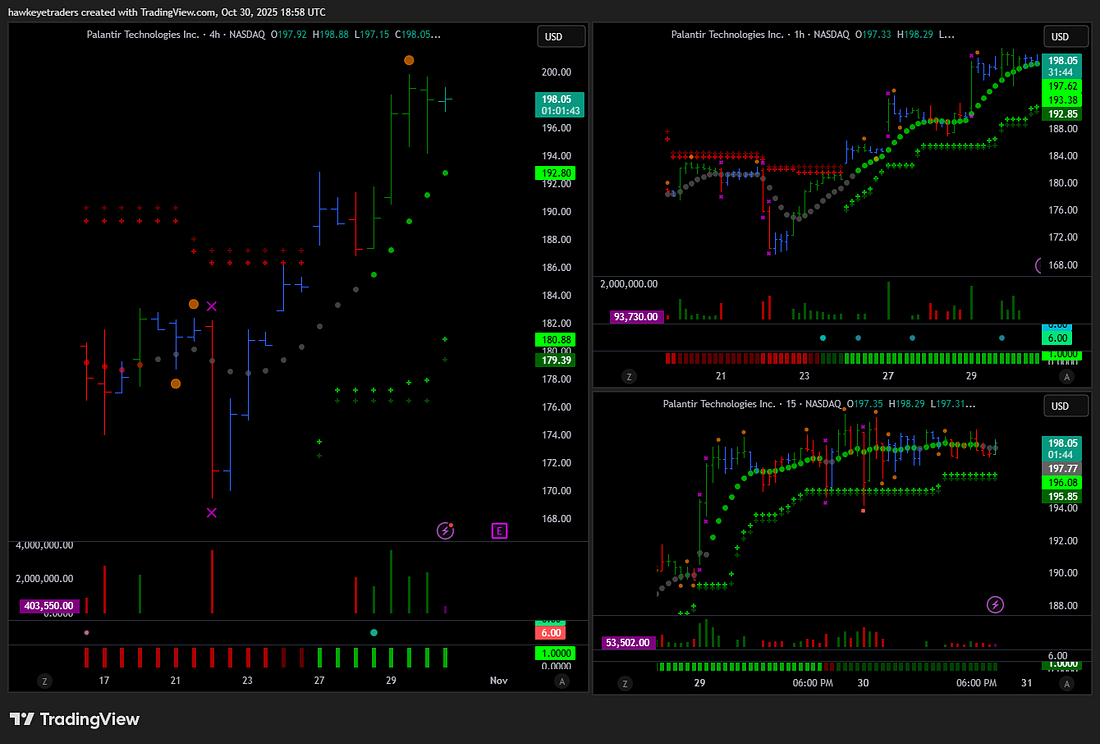1100x744 pixels.
Task: Toggle auto scale (A) on the 1h chart
Action: pyautogui.click(x=1067, y=377)
